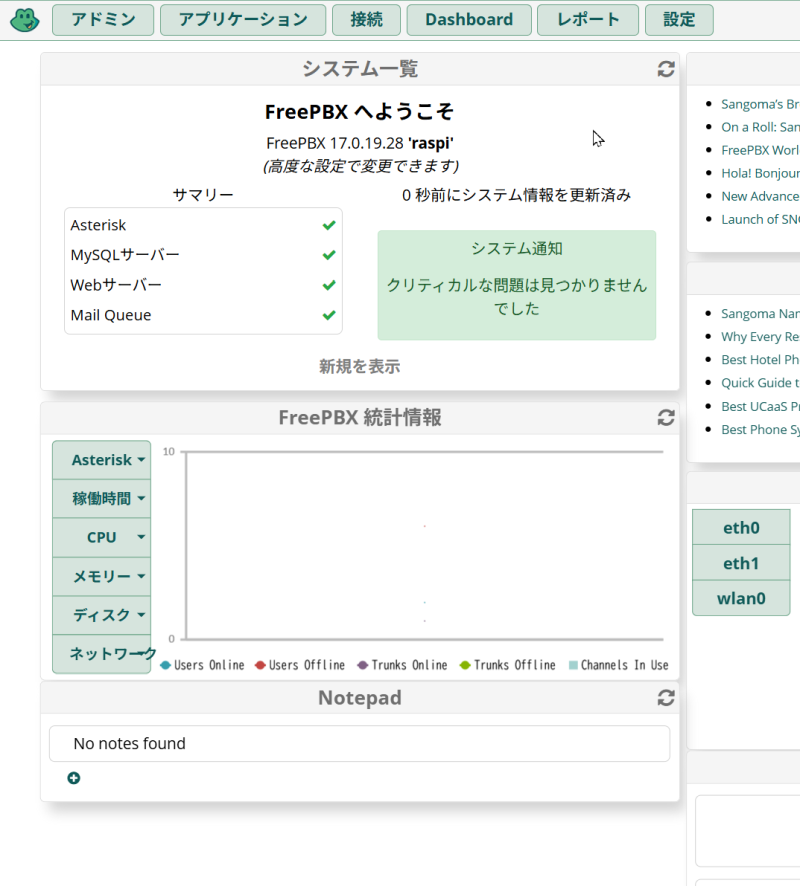Open the Best Hotel Ph… blog link

click(x=760, y=360)
